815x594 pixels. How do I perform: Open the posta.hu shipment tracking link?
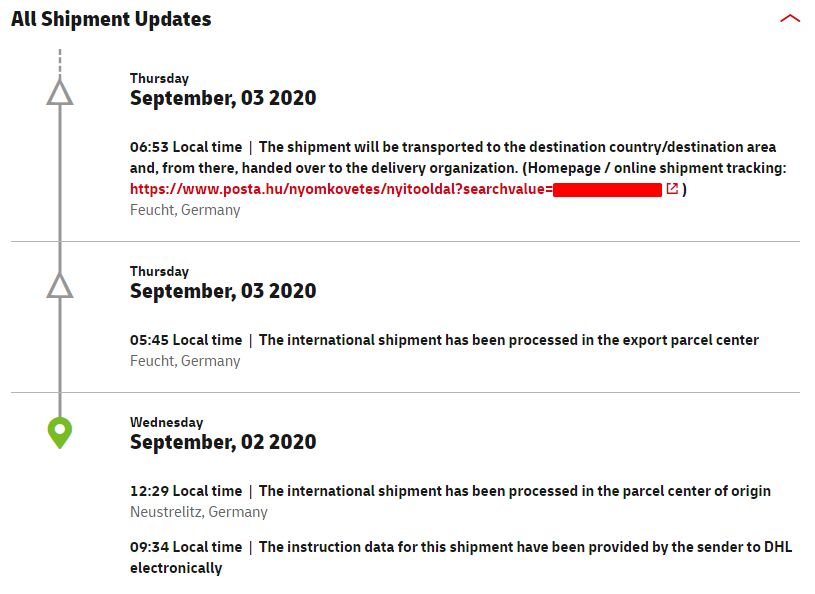pos(341,189)
